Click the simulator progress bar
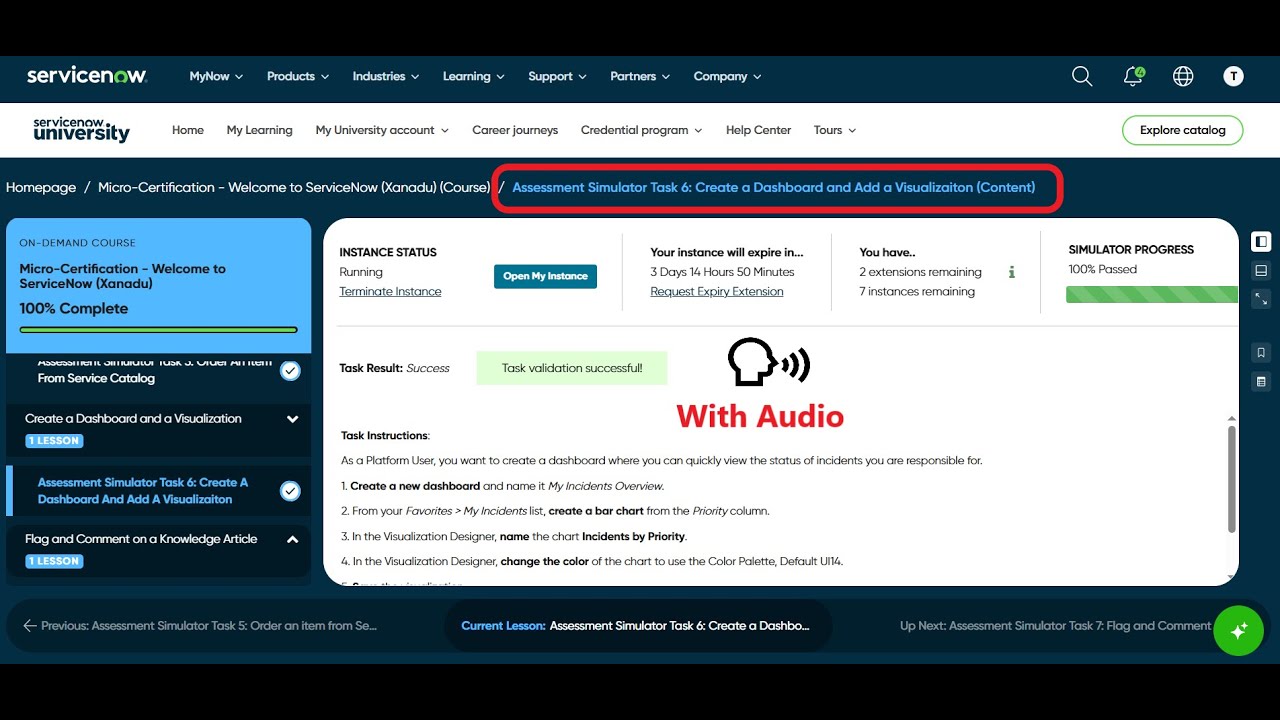The width and height of the screenshot is (1280, 720). coord(1152,295)
